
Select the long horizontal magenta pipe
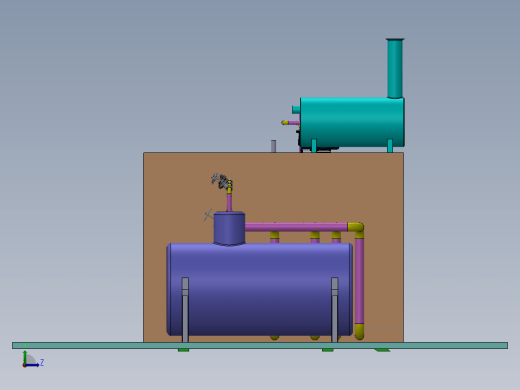pos(296,227)
